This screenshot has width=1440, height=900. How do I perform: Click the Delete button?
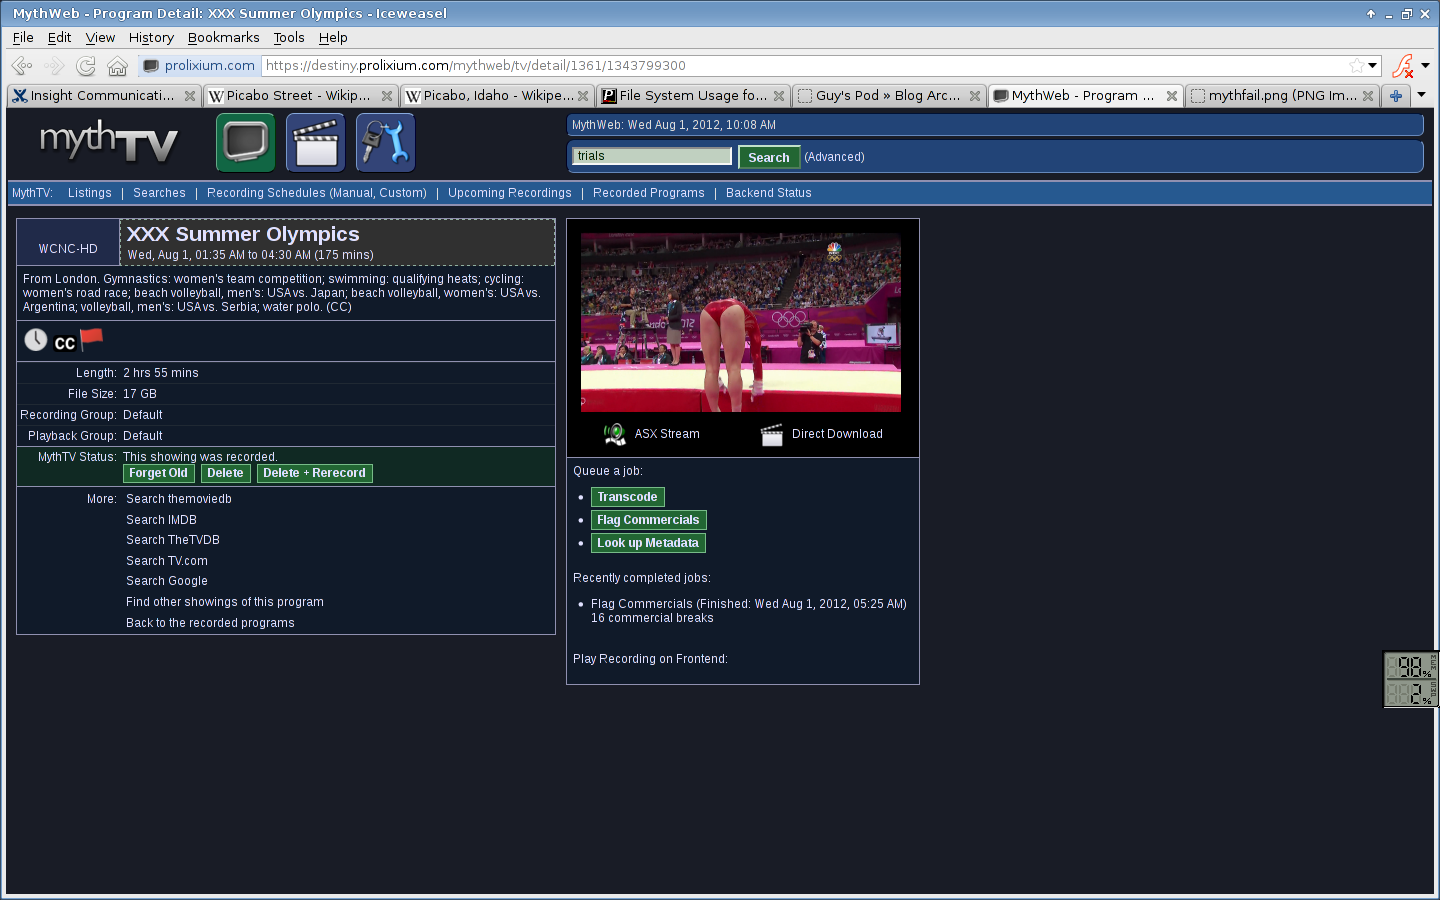point(225,473)
